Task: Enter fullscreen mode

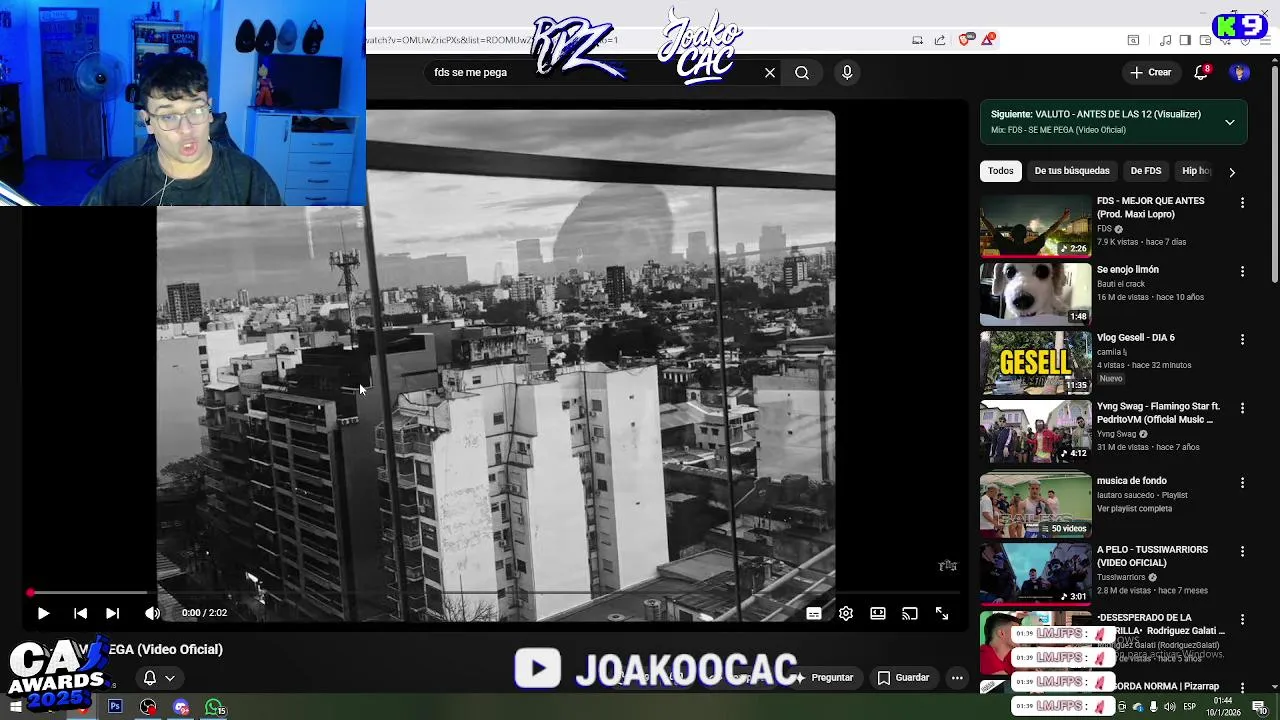Action: [x=942, y=613]
